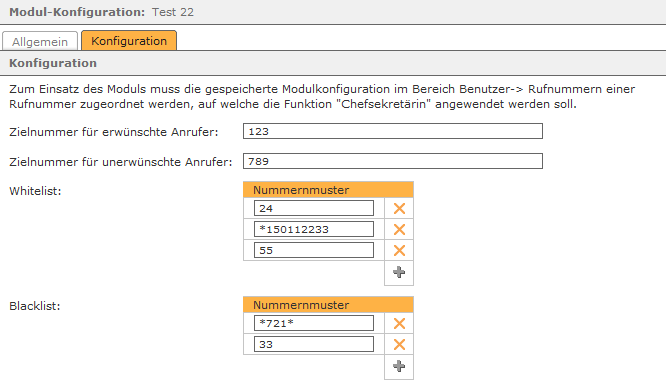Select the Konfiguration tab

(x=129, y=41)
